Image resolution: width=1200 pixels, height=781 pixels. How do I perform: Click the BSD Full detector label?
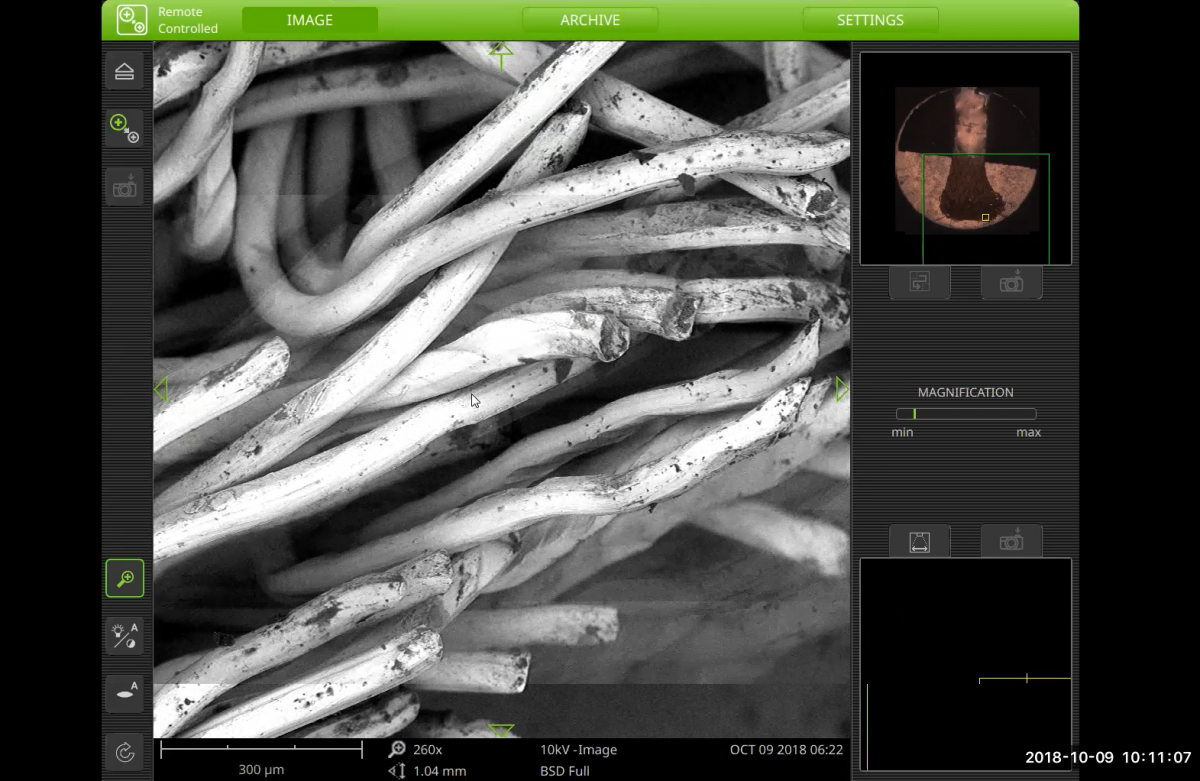pos(565,771)
